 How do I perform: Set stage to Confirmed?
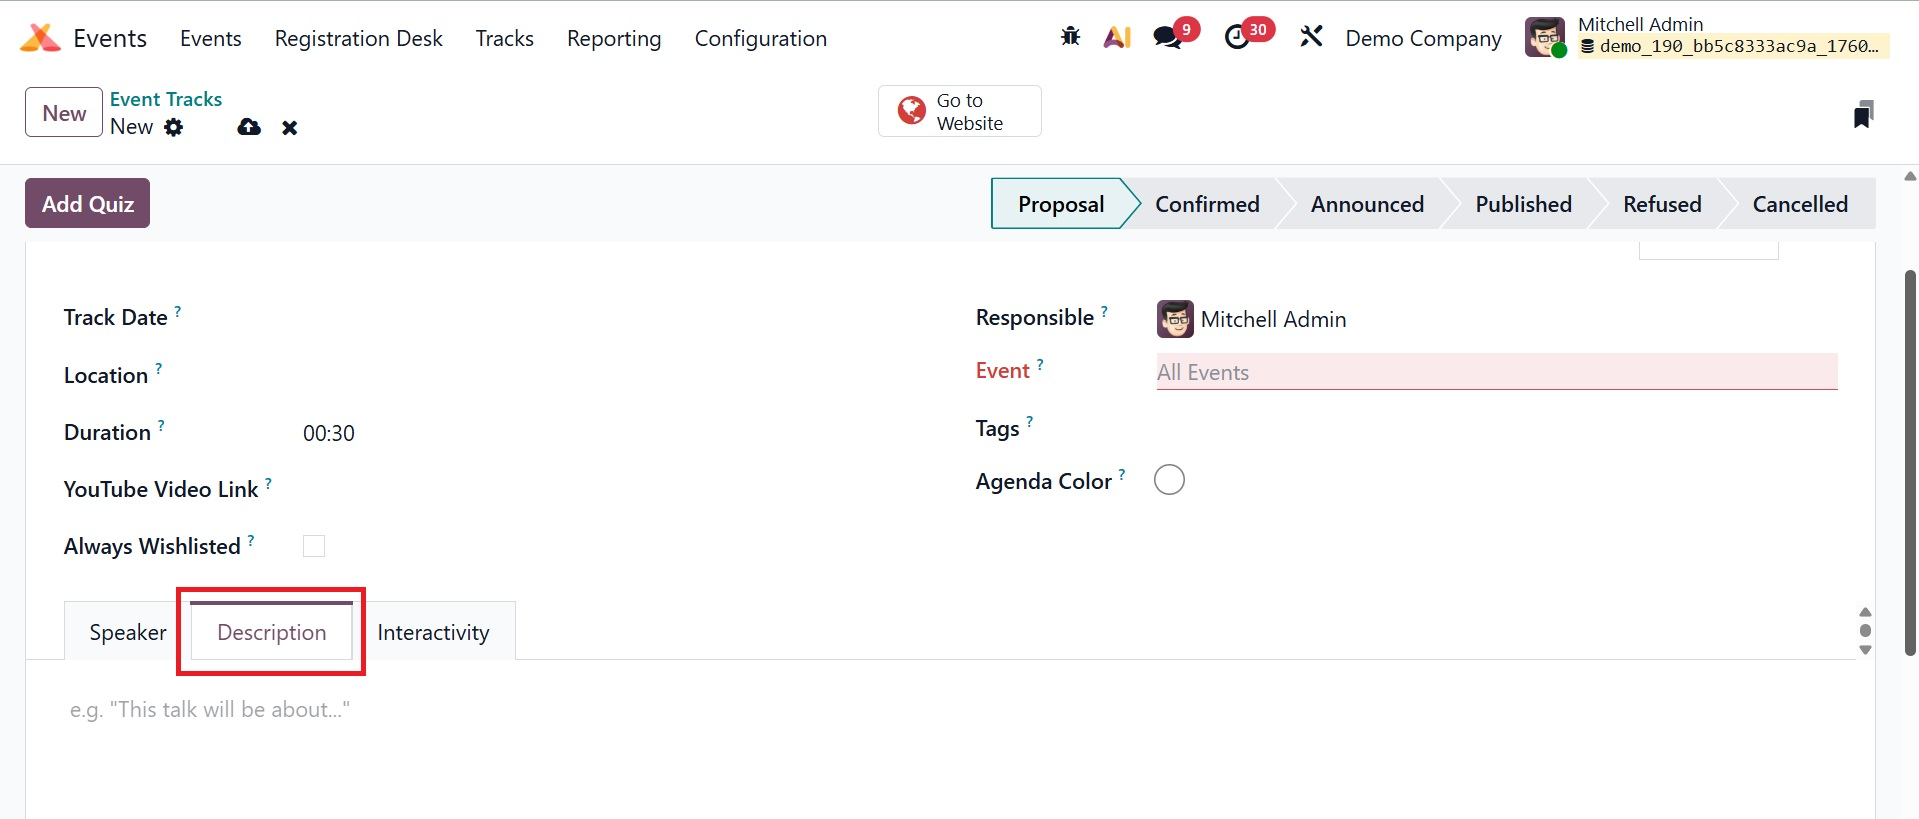point(1207,204)
